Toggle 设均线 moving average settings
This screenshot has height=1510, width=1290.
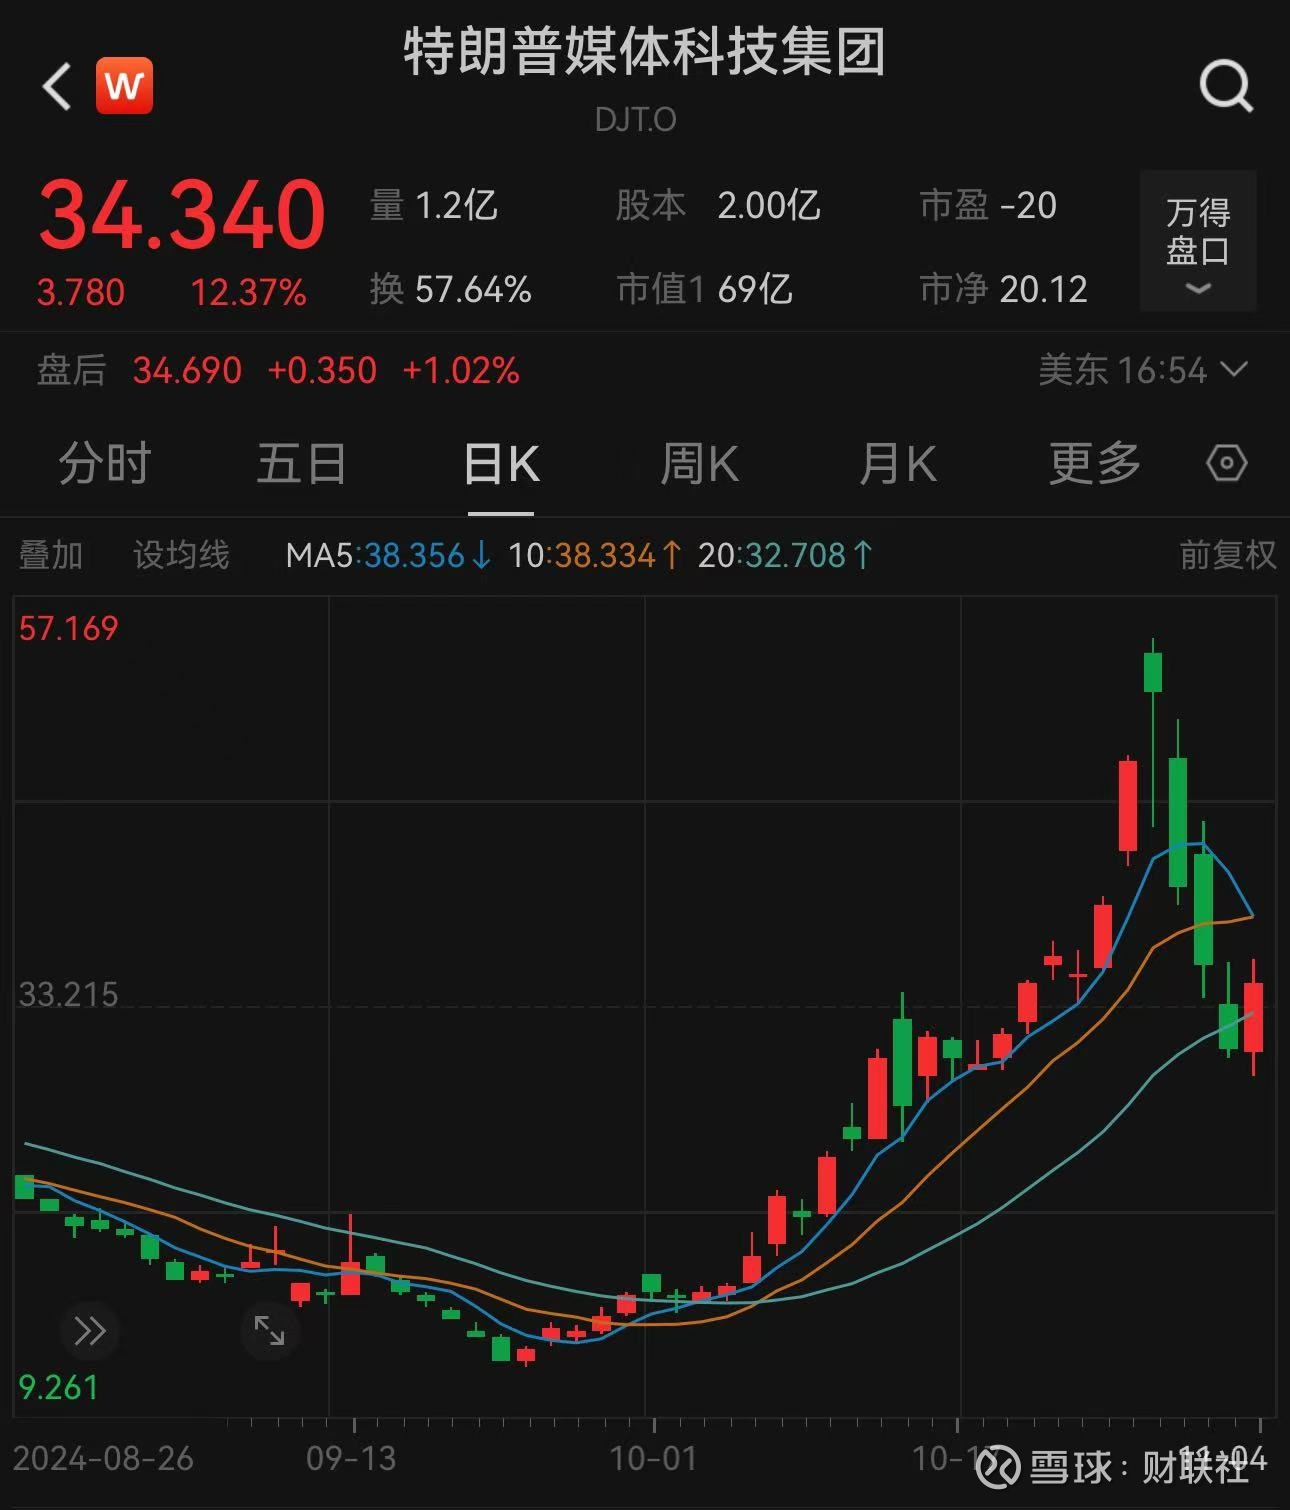click(x=180, y=555)
